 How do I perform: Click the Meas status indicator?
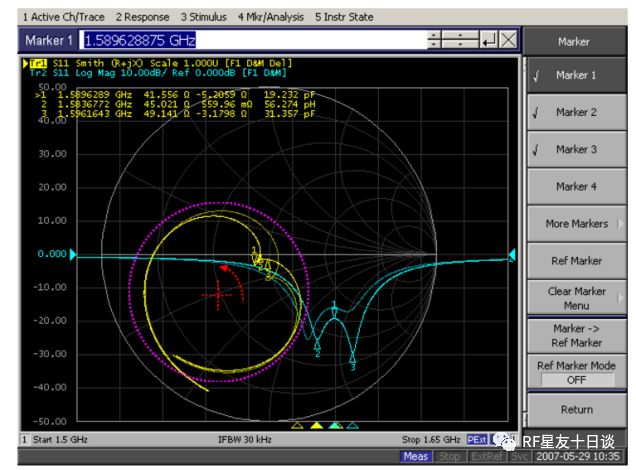pyautogui.click(x=415, y=457)
